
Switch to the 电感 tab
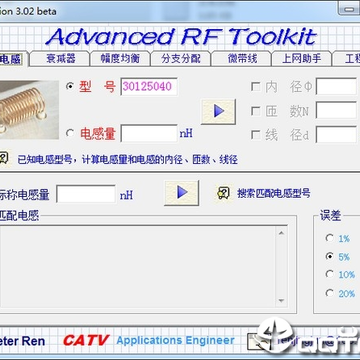(x=13, y=59)
